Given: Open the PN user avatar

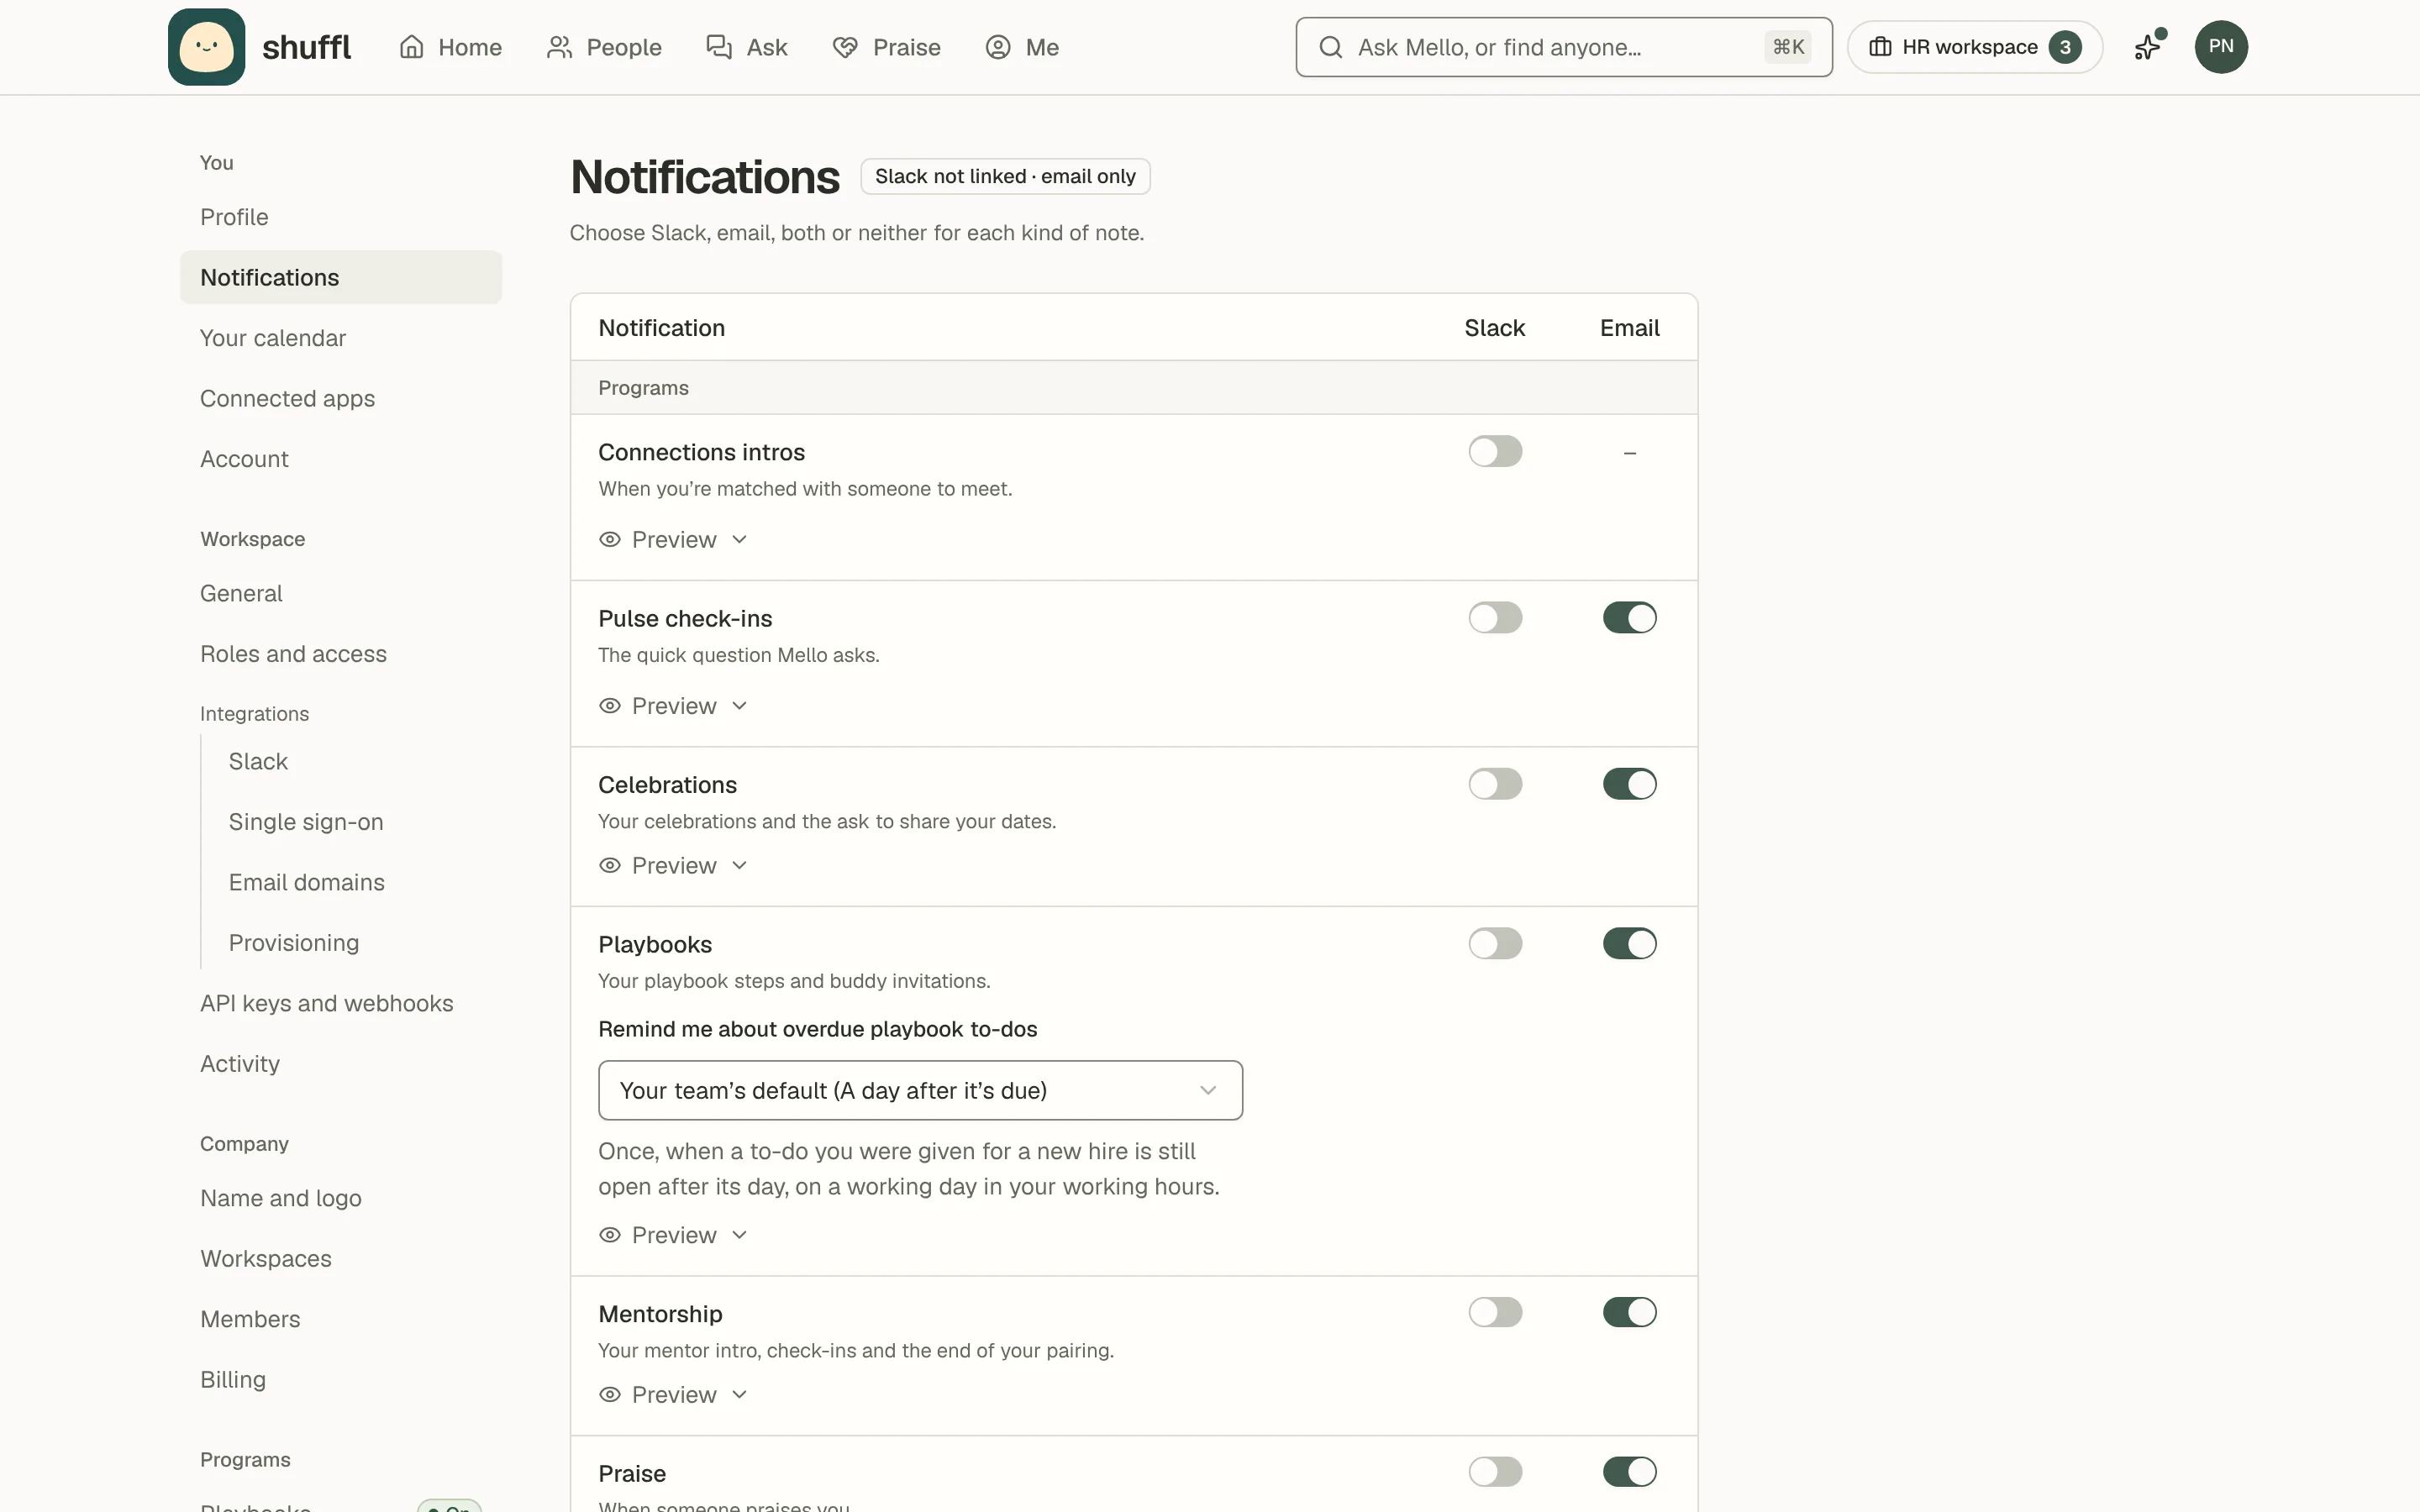Looking at the screenshot, I should [x=2221, y=47].
